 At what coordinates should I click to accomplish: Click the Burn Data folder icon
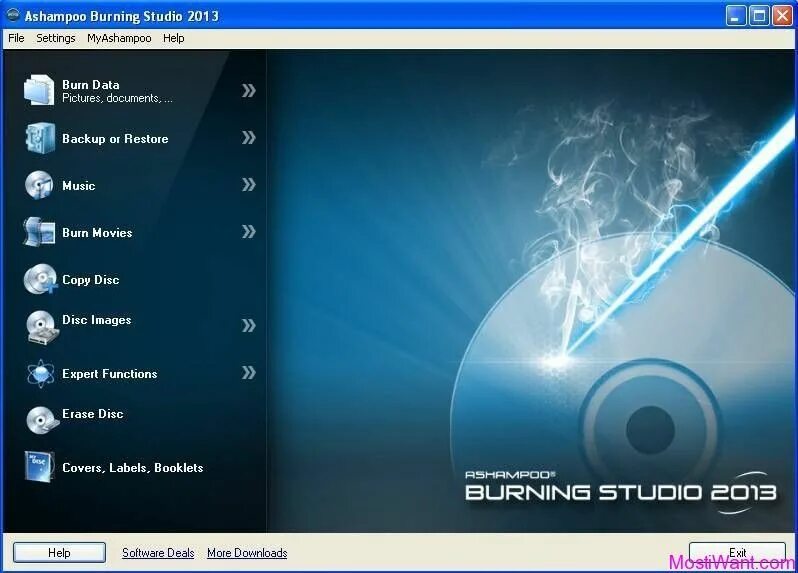[x=39, y=90]
